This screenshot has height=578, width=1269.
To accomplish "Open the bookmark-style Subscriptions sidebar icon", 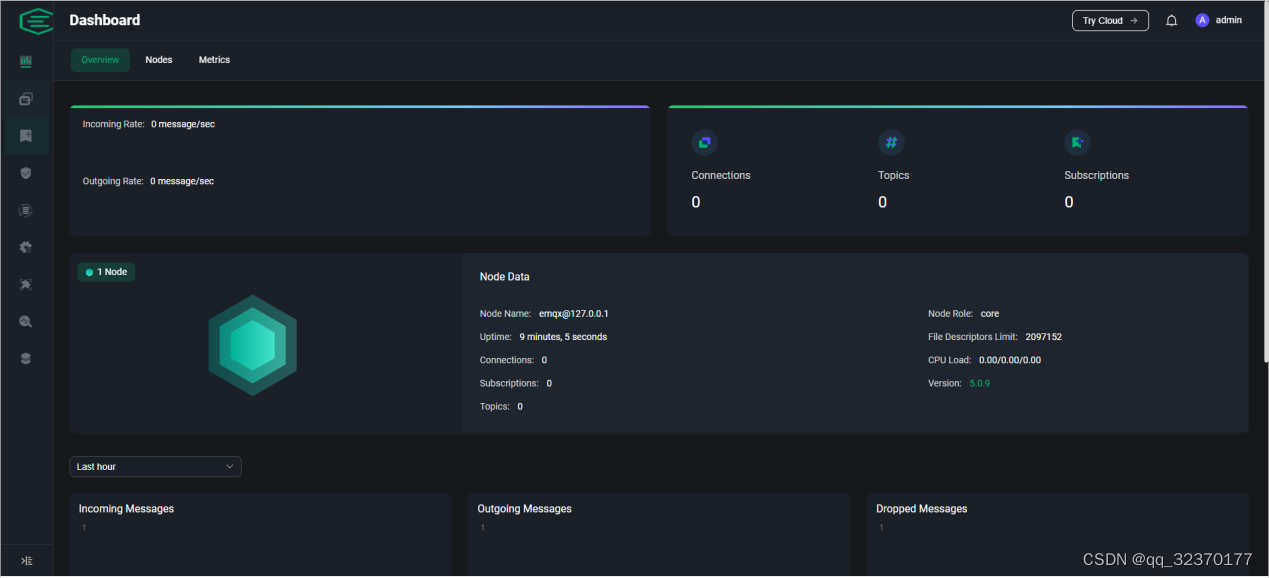I will 26,135.
